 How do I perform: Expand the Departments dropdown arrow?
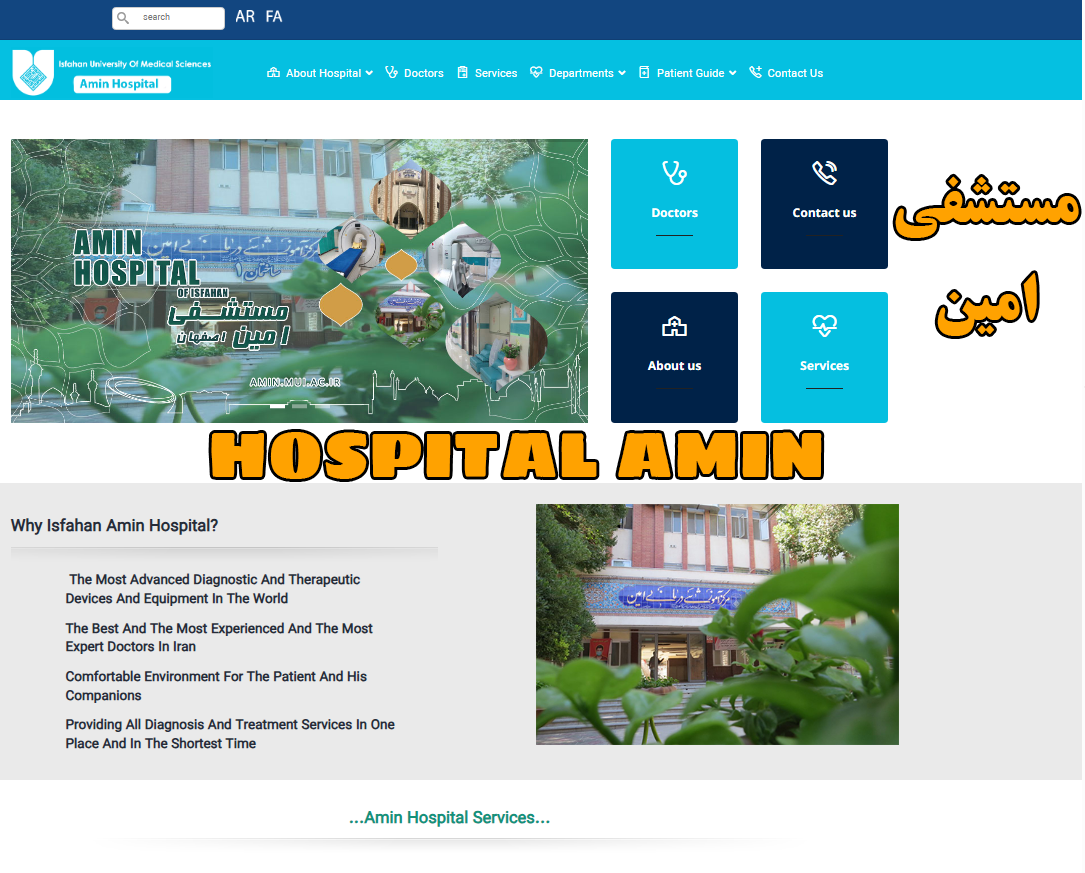pos(622,73)
